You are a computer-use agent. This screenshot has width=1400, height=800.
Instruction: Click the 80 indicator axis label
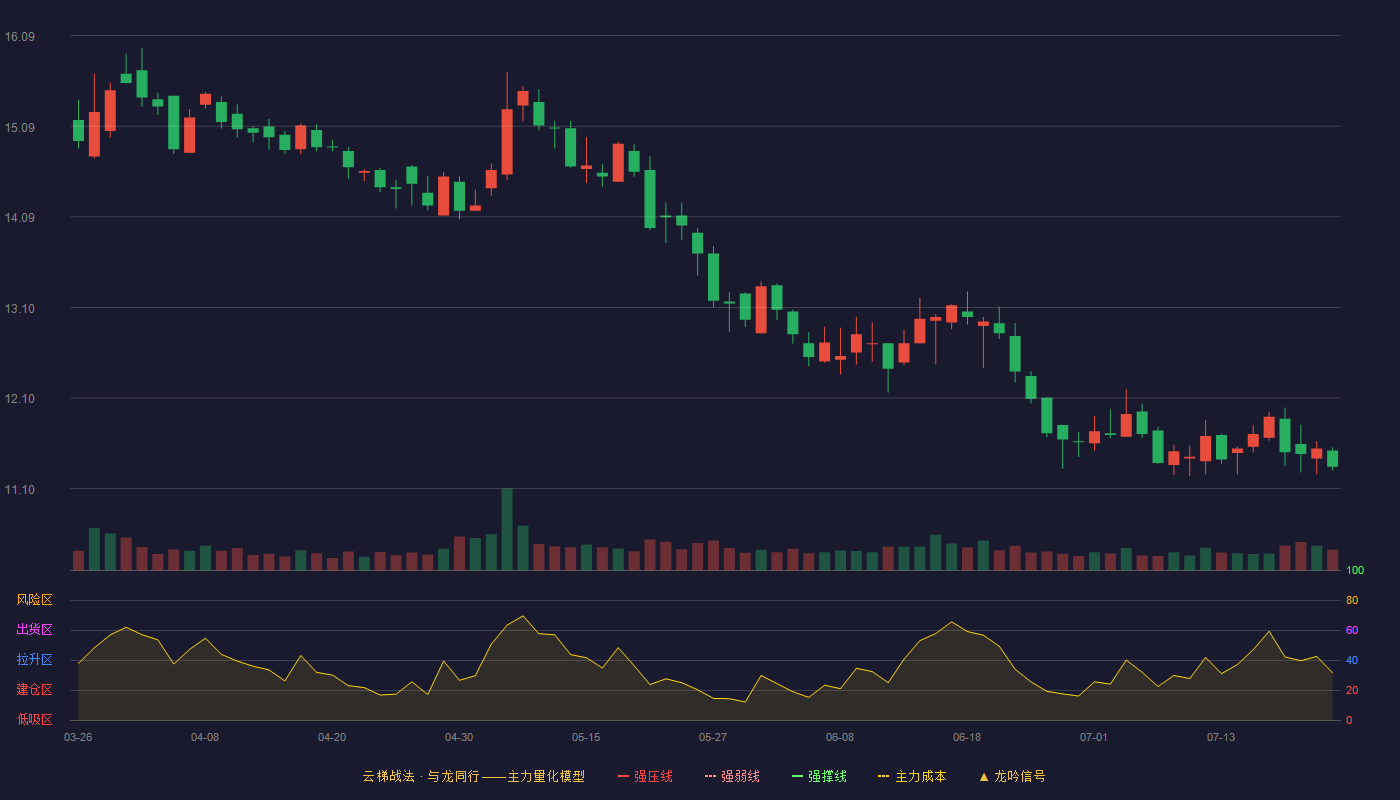click(x=1352, y=600)
